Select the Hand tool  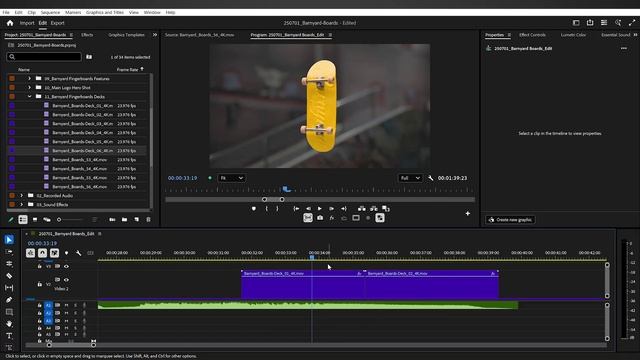pyautogui.click(x=9, y=324)
